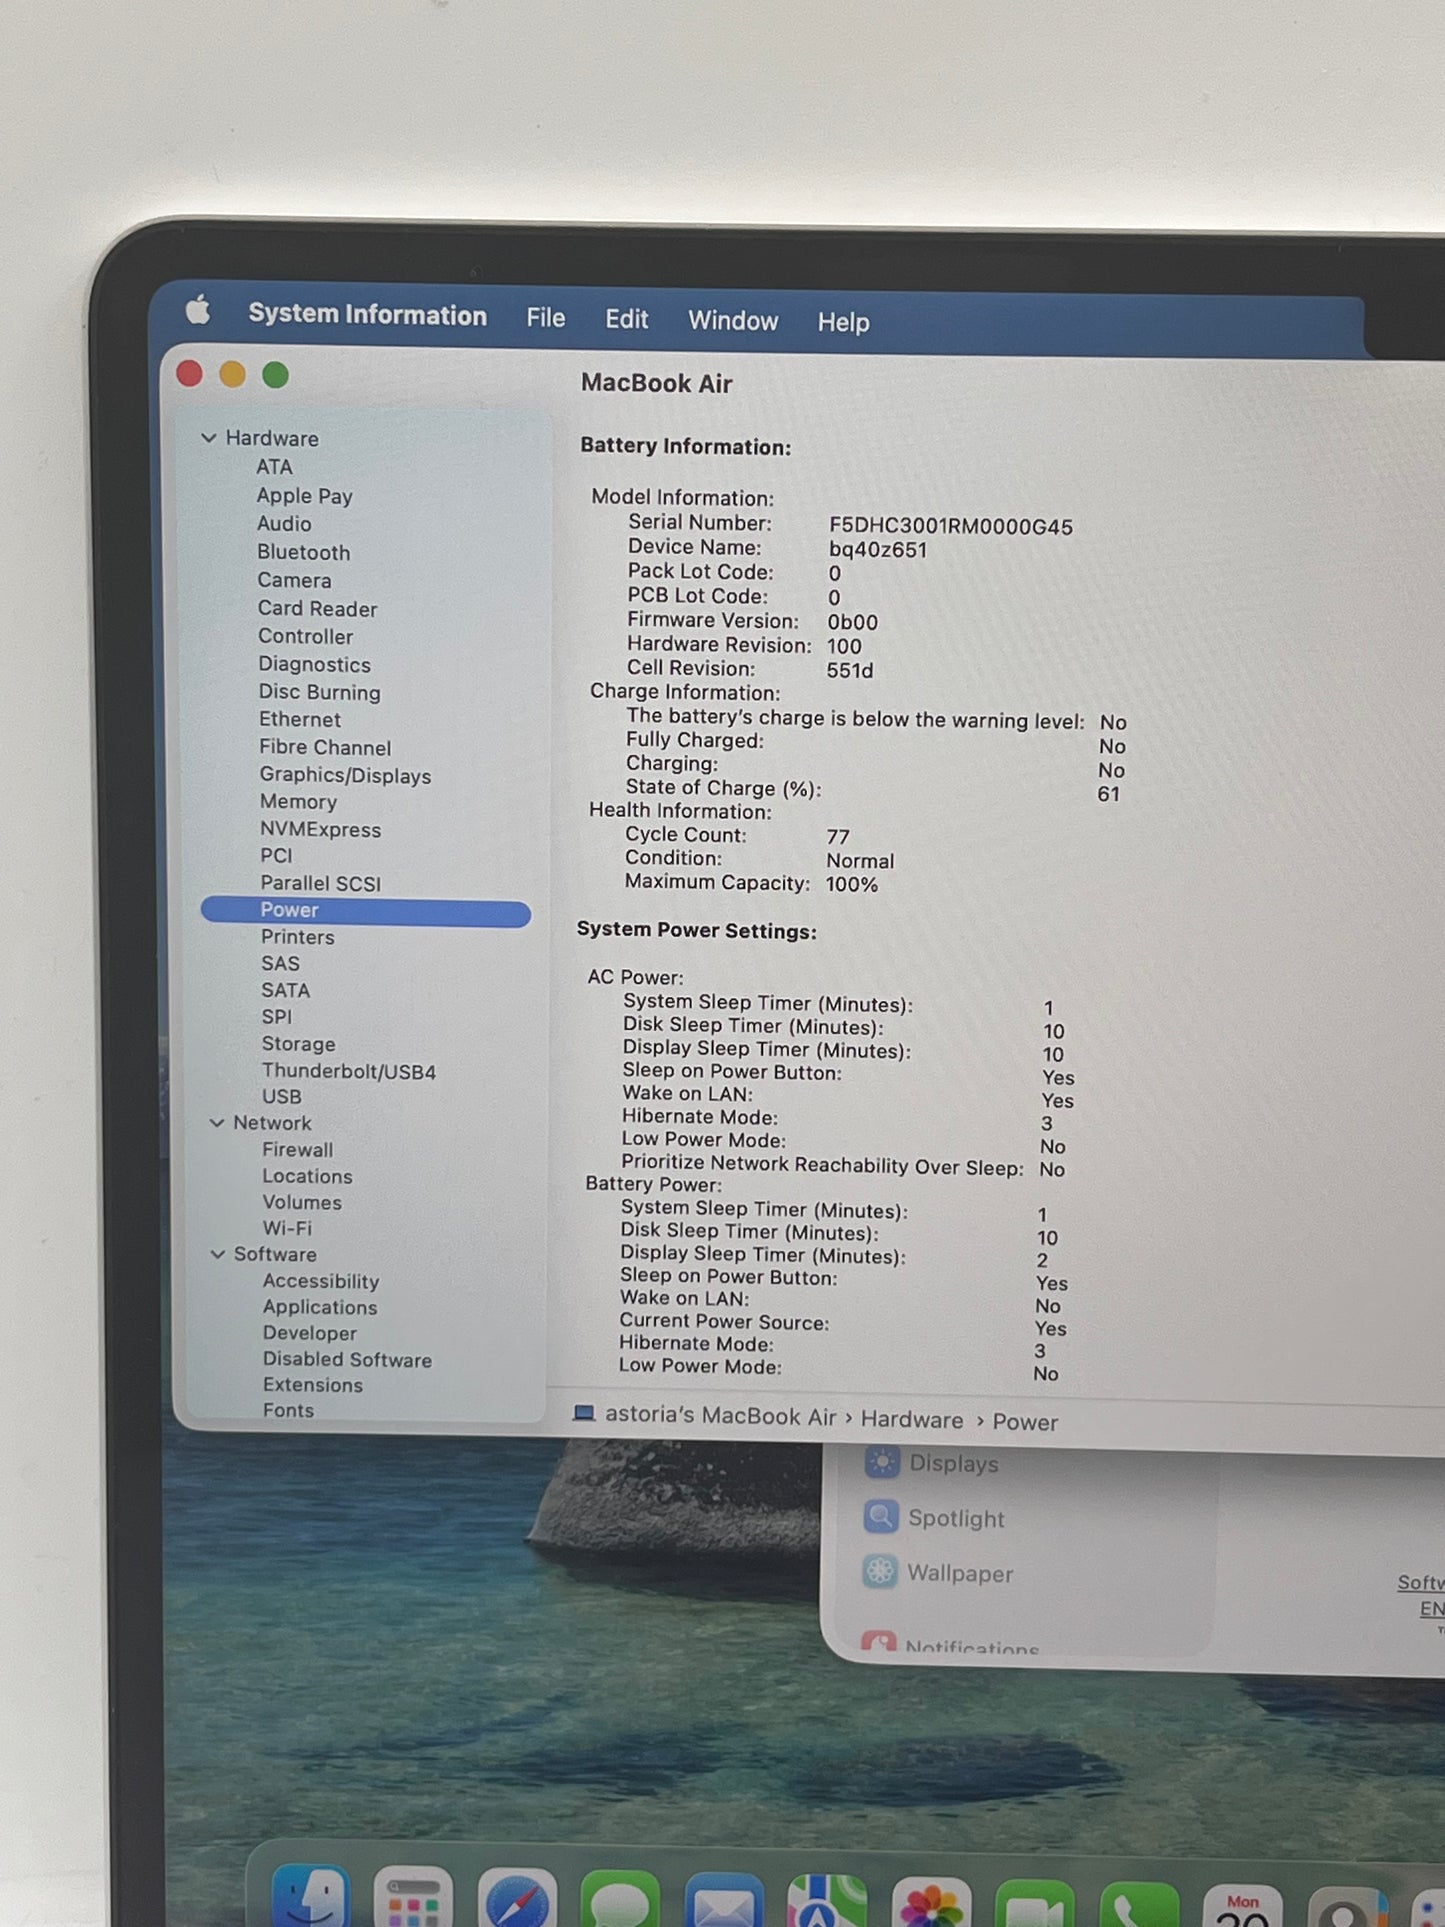
Task: Open the Phone app in the Dock
Action: (x=1139, y=1904)
